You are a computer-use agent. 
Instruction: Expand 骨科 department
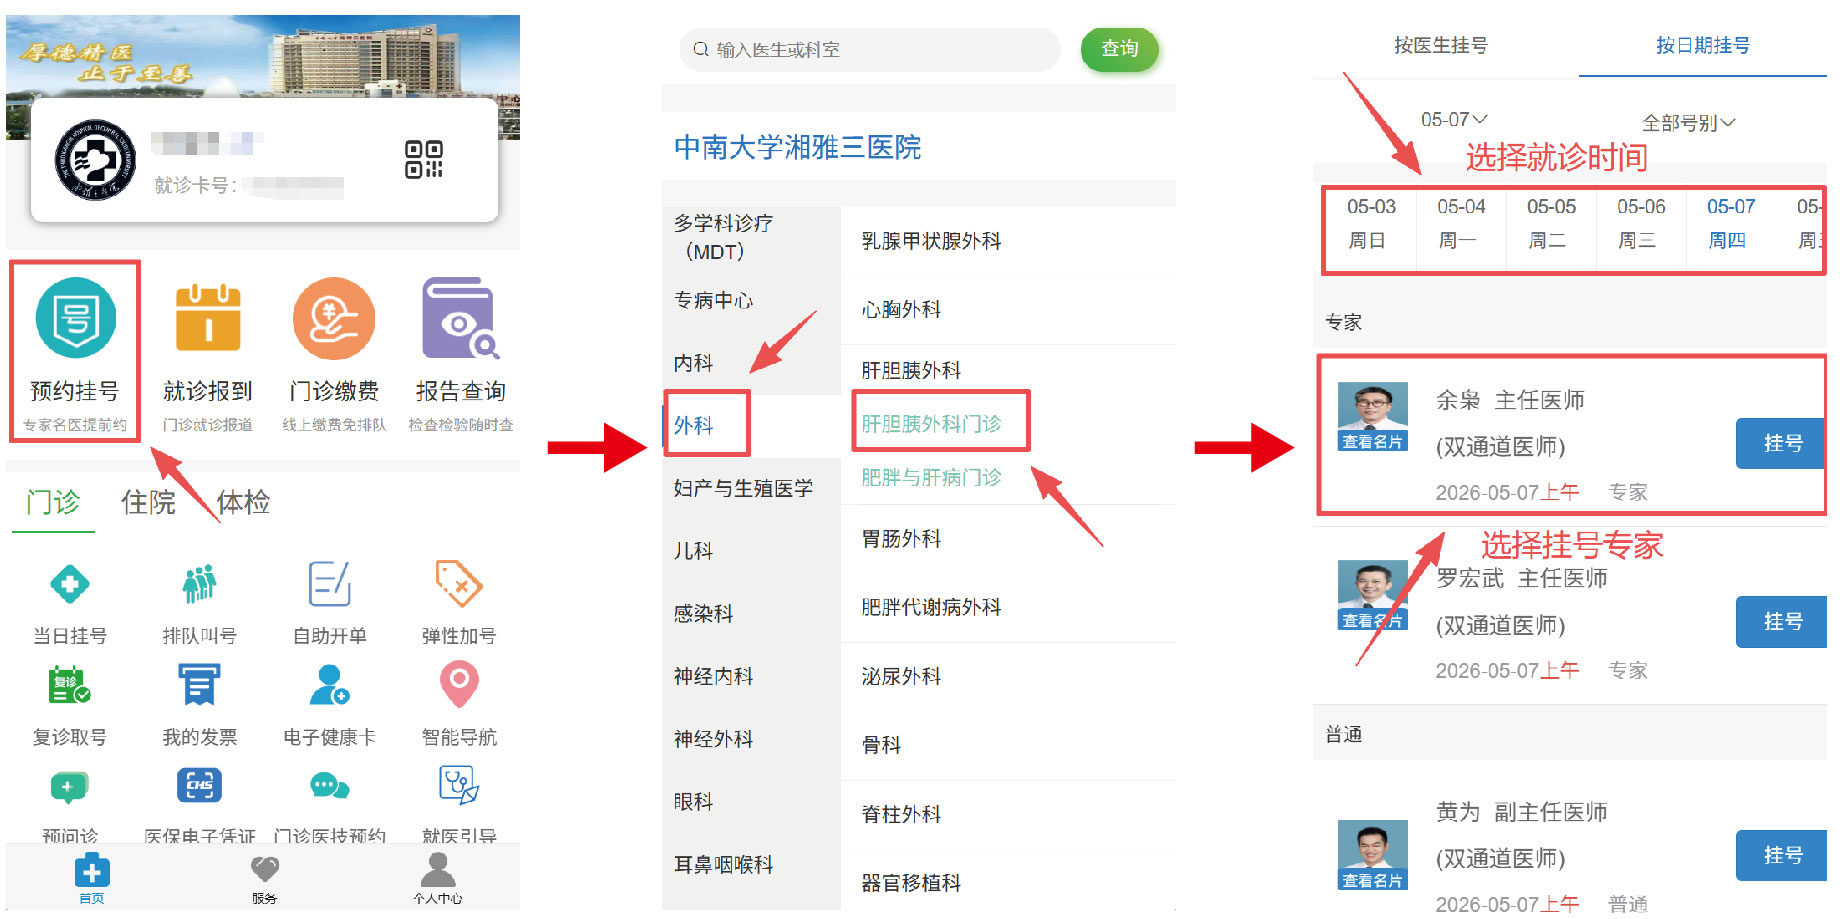click(1008, 746)
